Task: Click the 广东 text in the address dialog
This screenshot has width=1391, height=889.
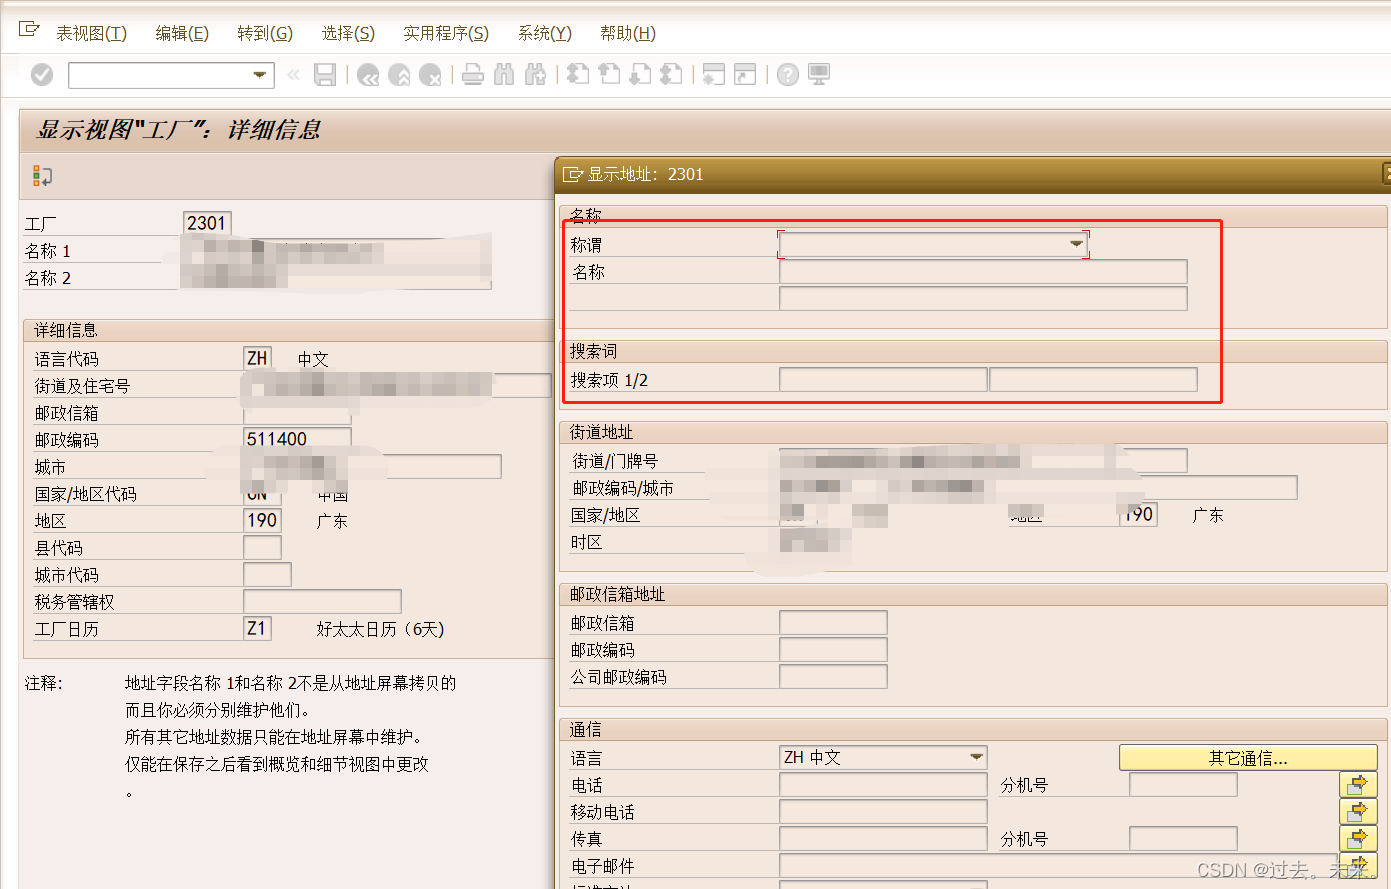Action: [1208, 516]
